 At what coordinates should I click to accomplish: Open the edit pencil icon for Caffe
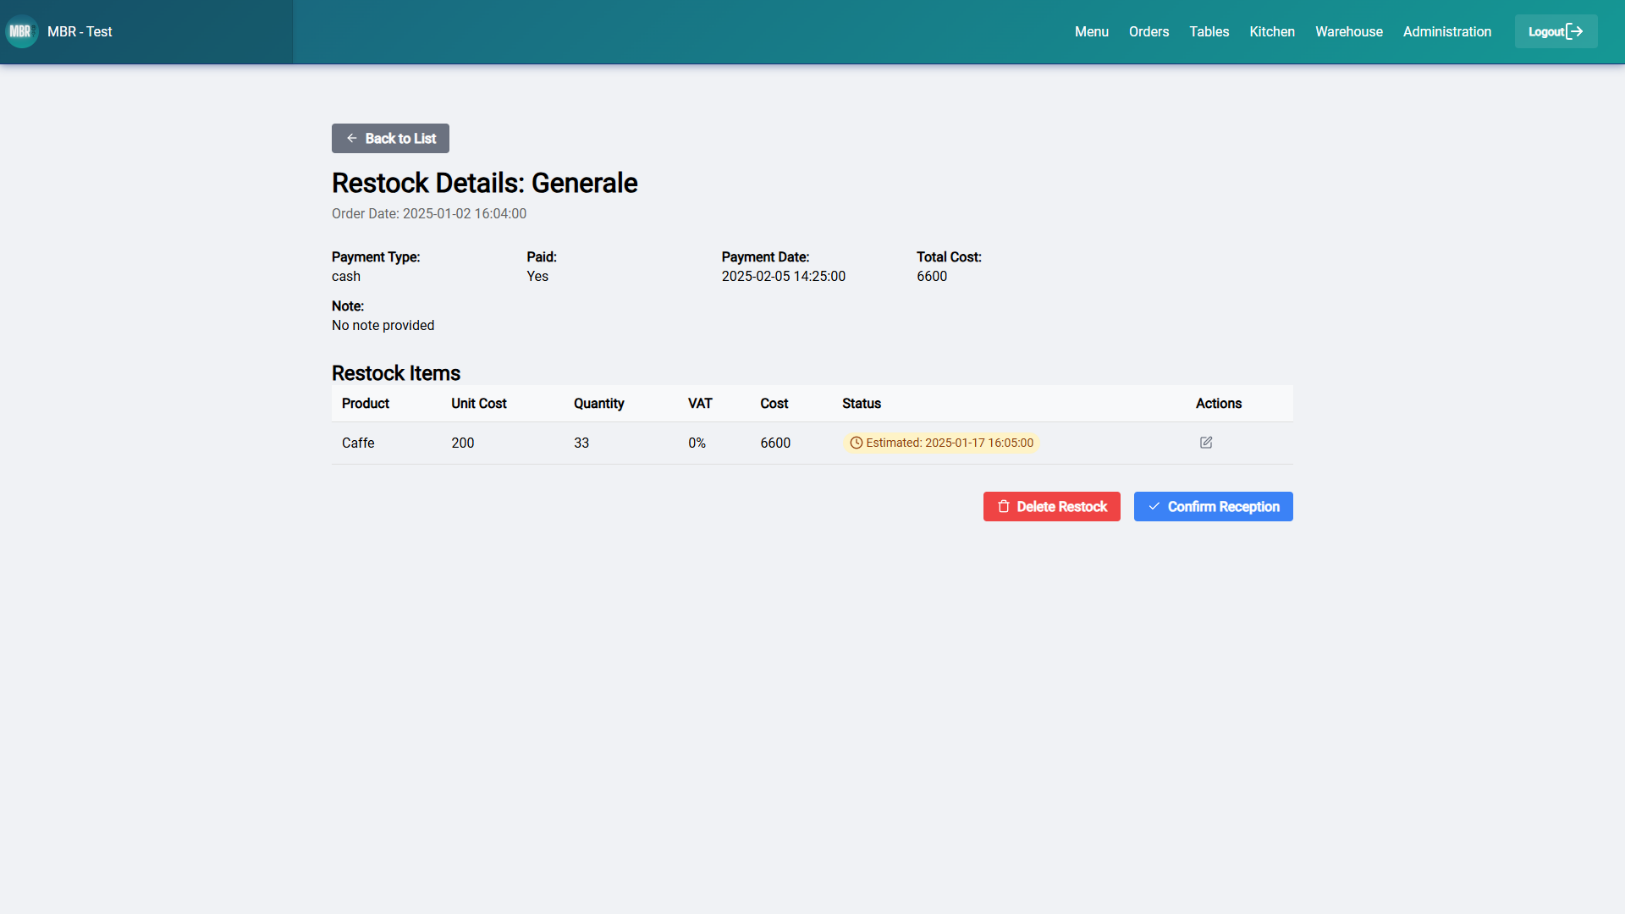point(1206,442)
